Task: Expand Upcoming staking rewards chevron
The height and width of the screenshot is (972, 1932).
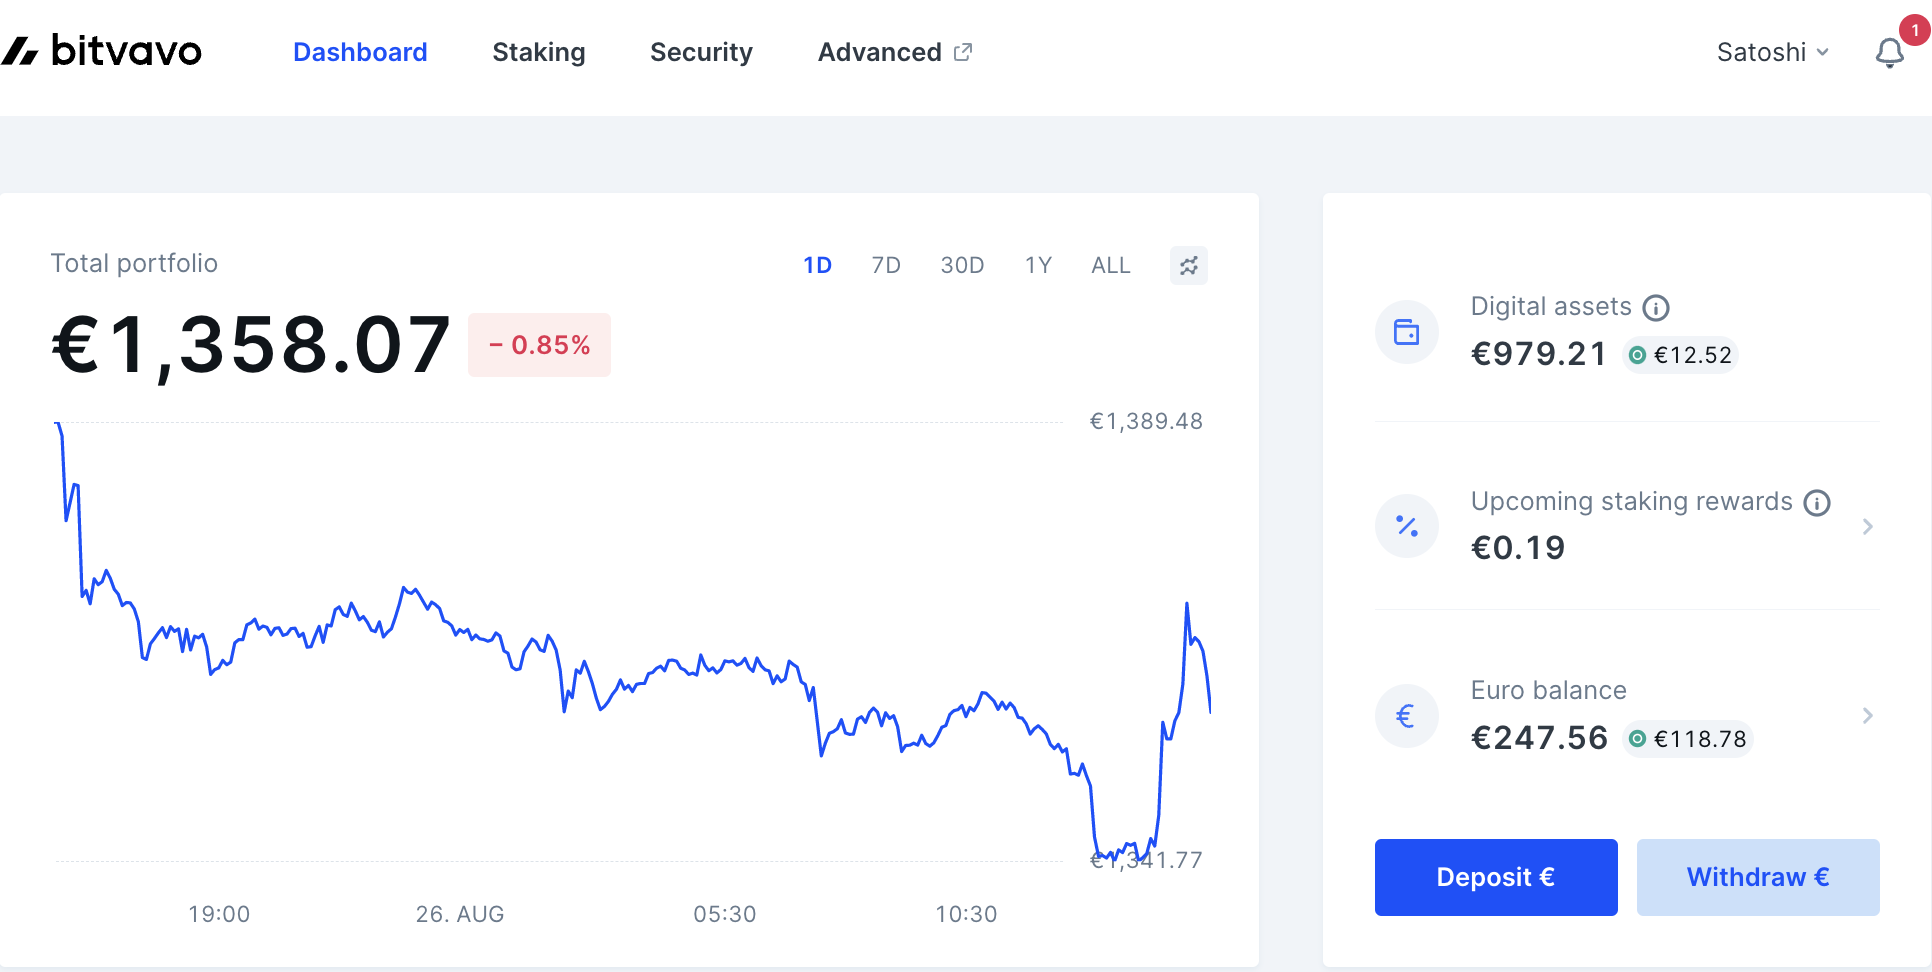Action: pyautogui.click(x=1867, y=526)
